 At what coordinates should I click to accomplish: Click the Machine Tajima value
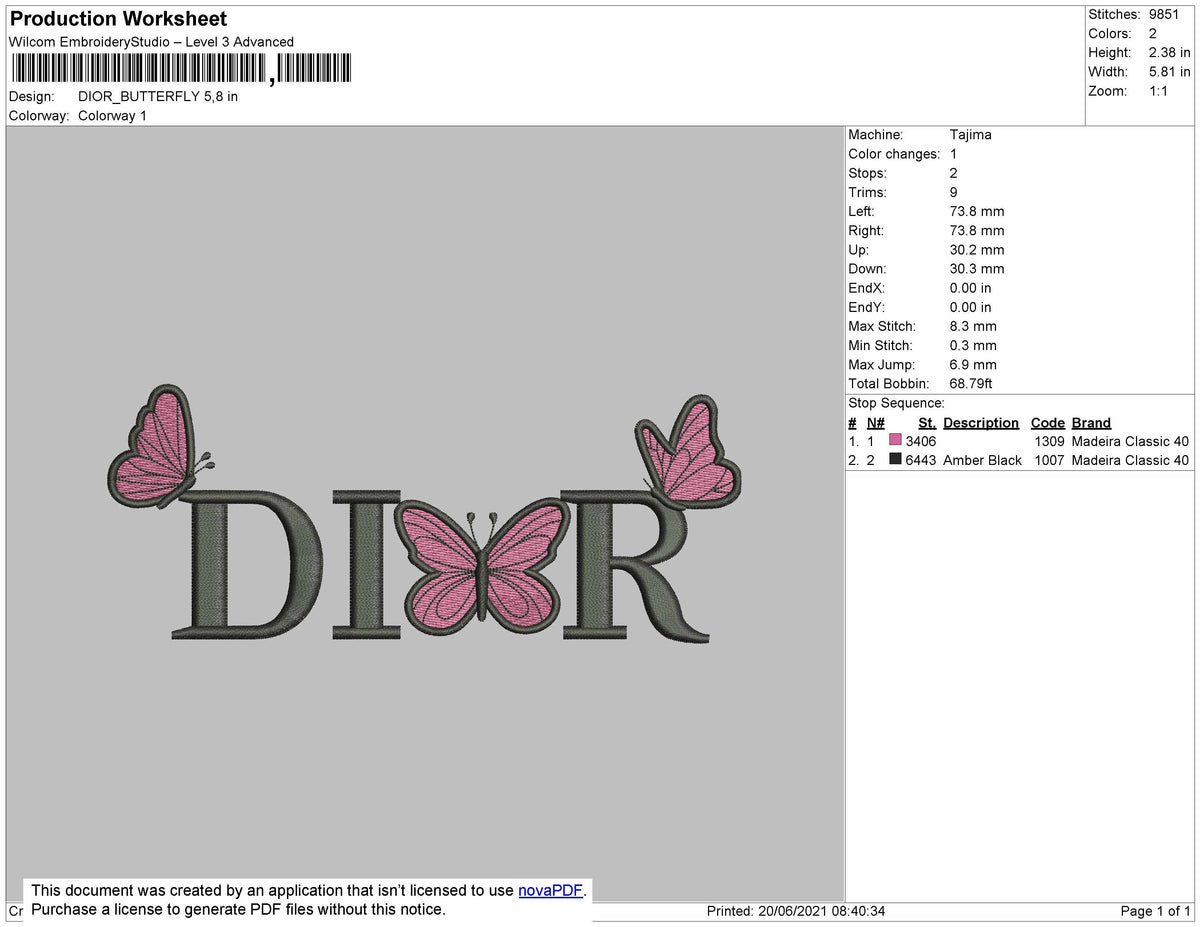(x=969, y=134)
